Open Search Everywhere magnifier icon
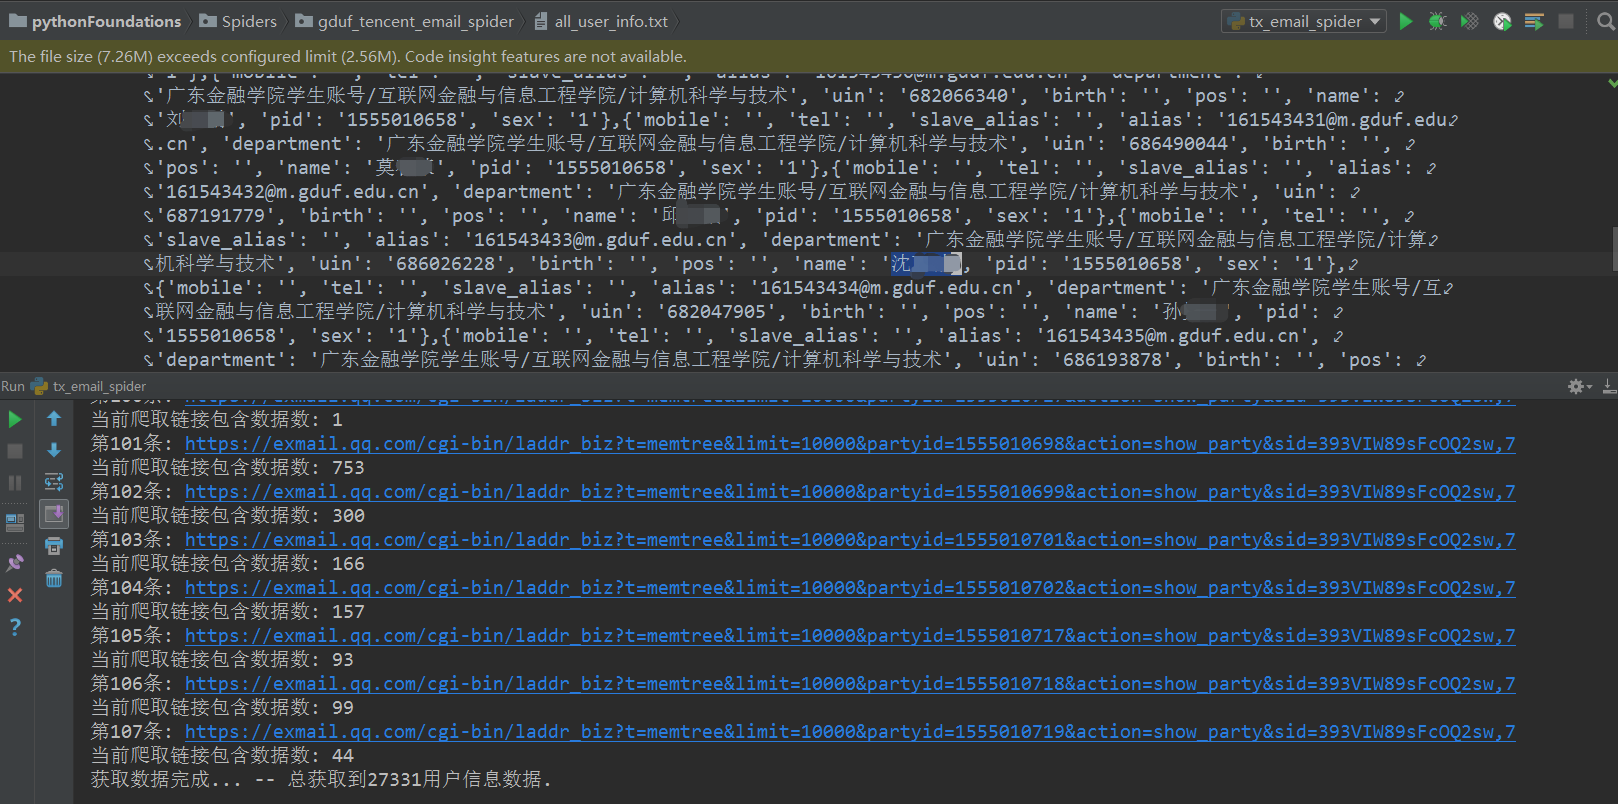Image resolution: width=1618 pixels, height=804 pixels. [x=1605, y=21]
